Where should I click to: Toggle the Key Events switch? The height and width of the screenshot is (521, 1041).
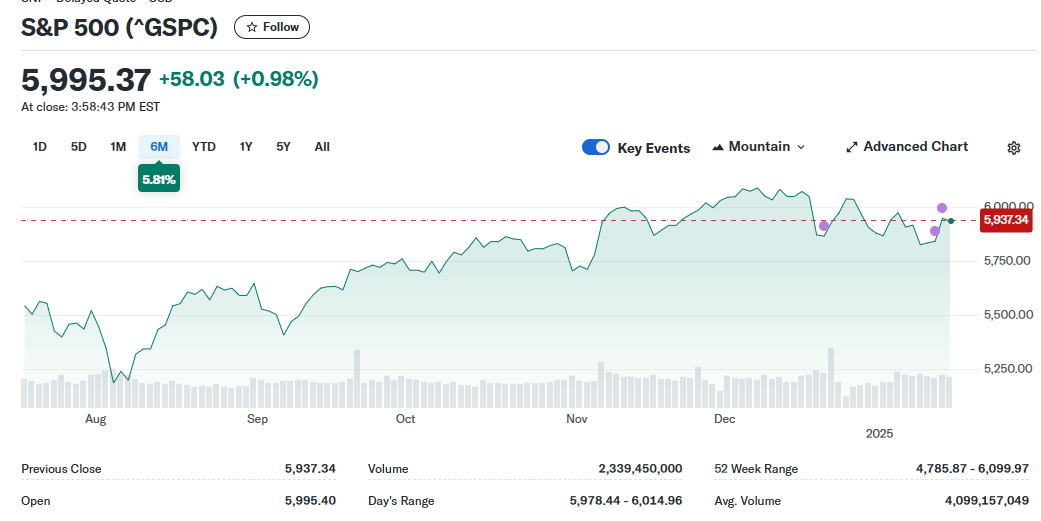click(x=596, y=147)
